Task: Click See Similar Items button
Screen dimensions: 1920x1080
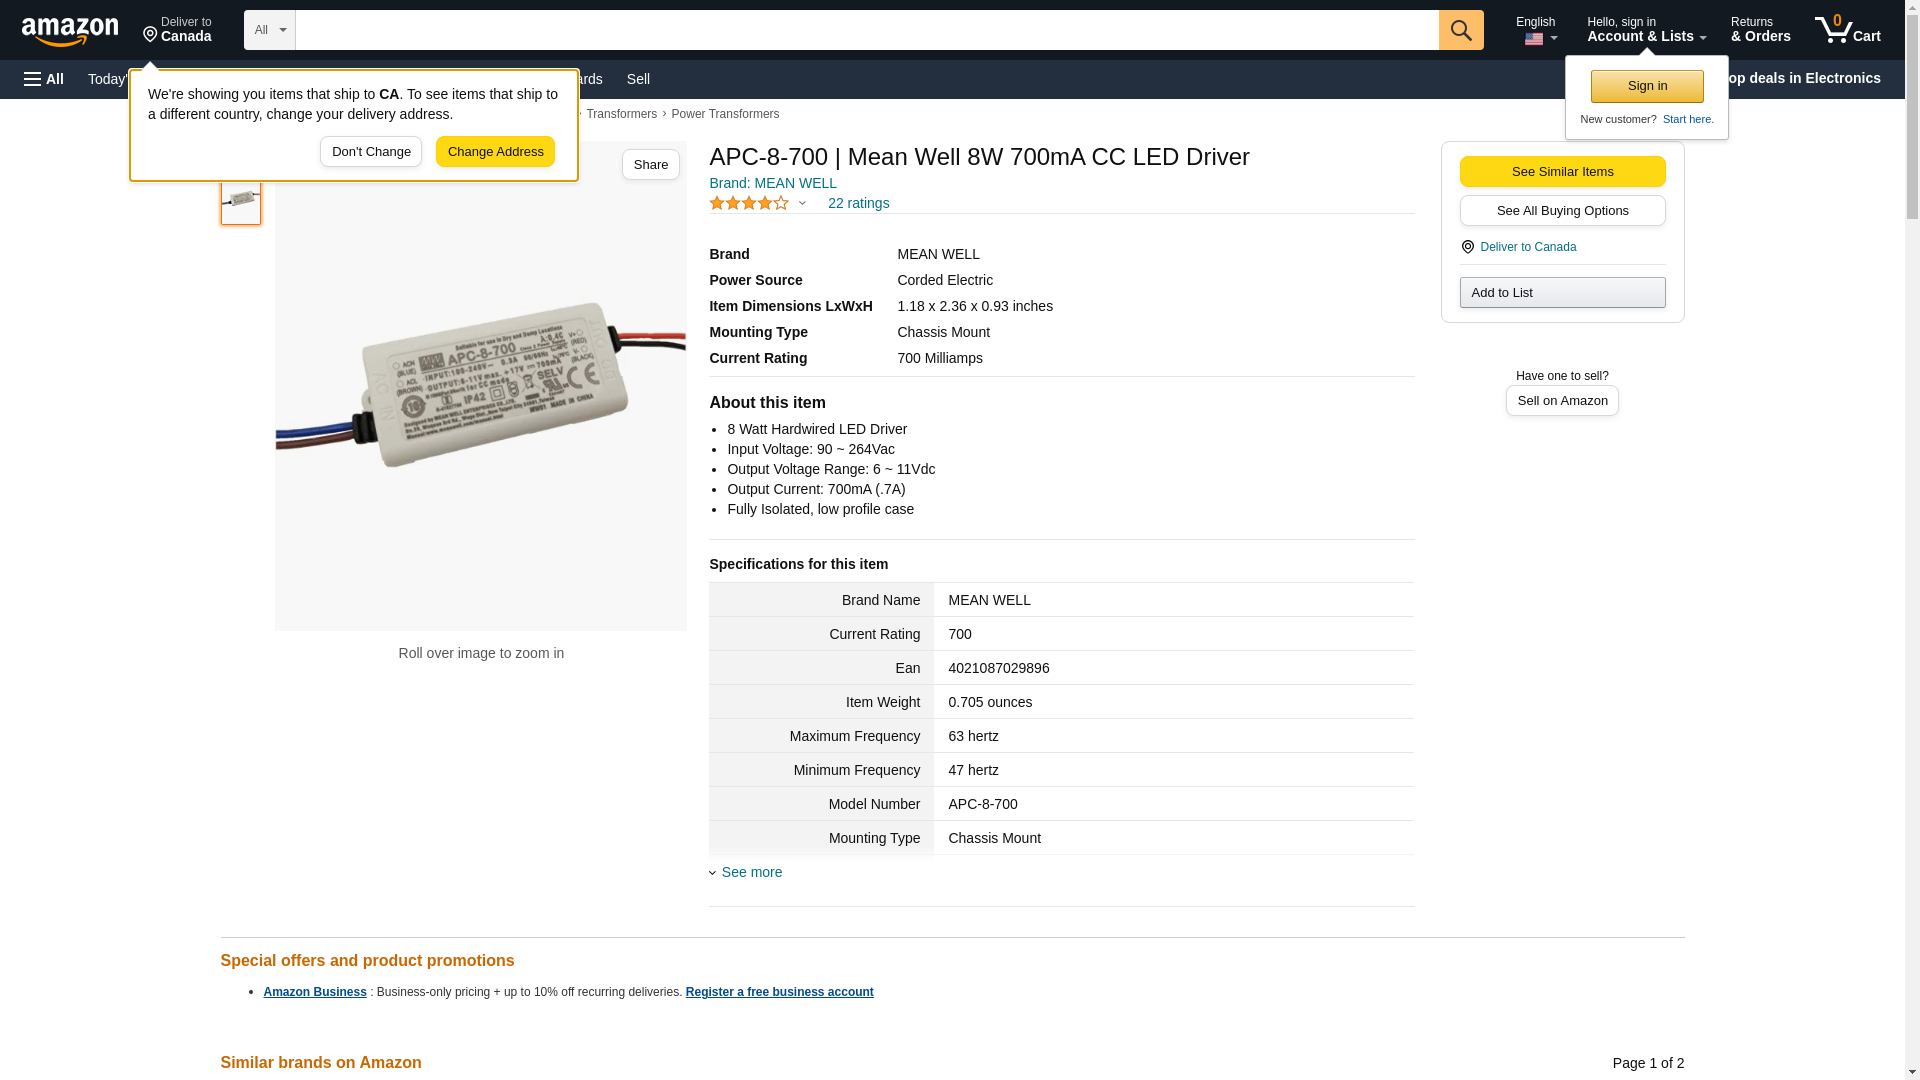Action: 1562,171
